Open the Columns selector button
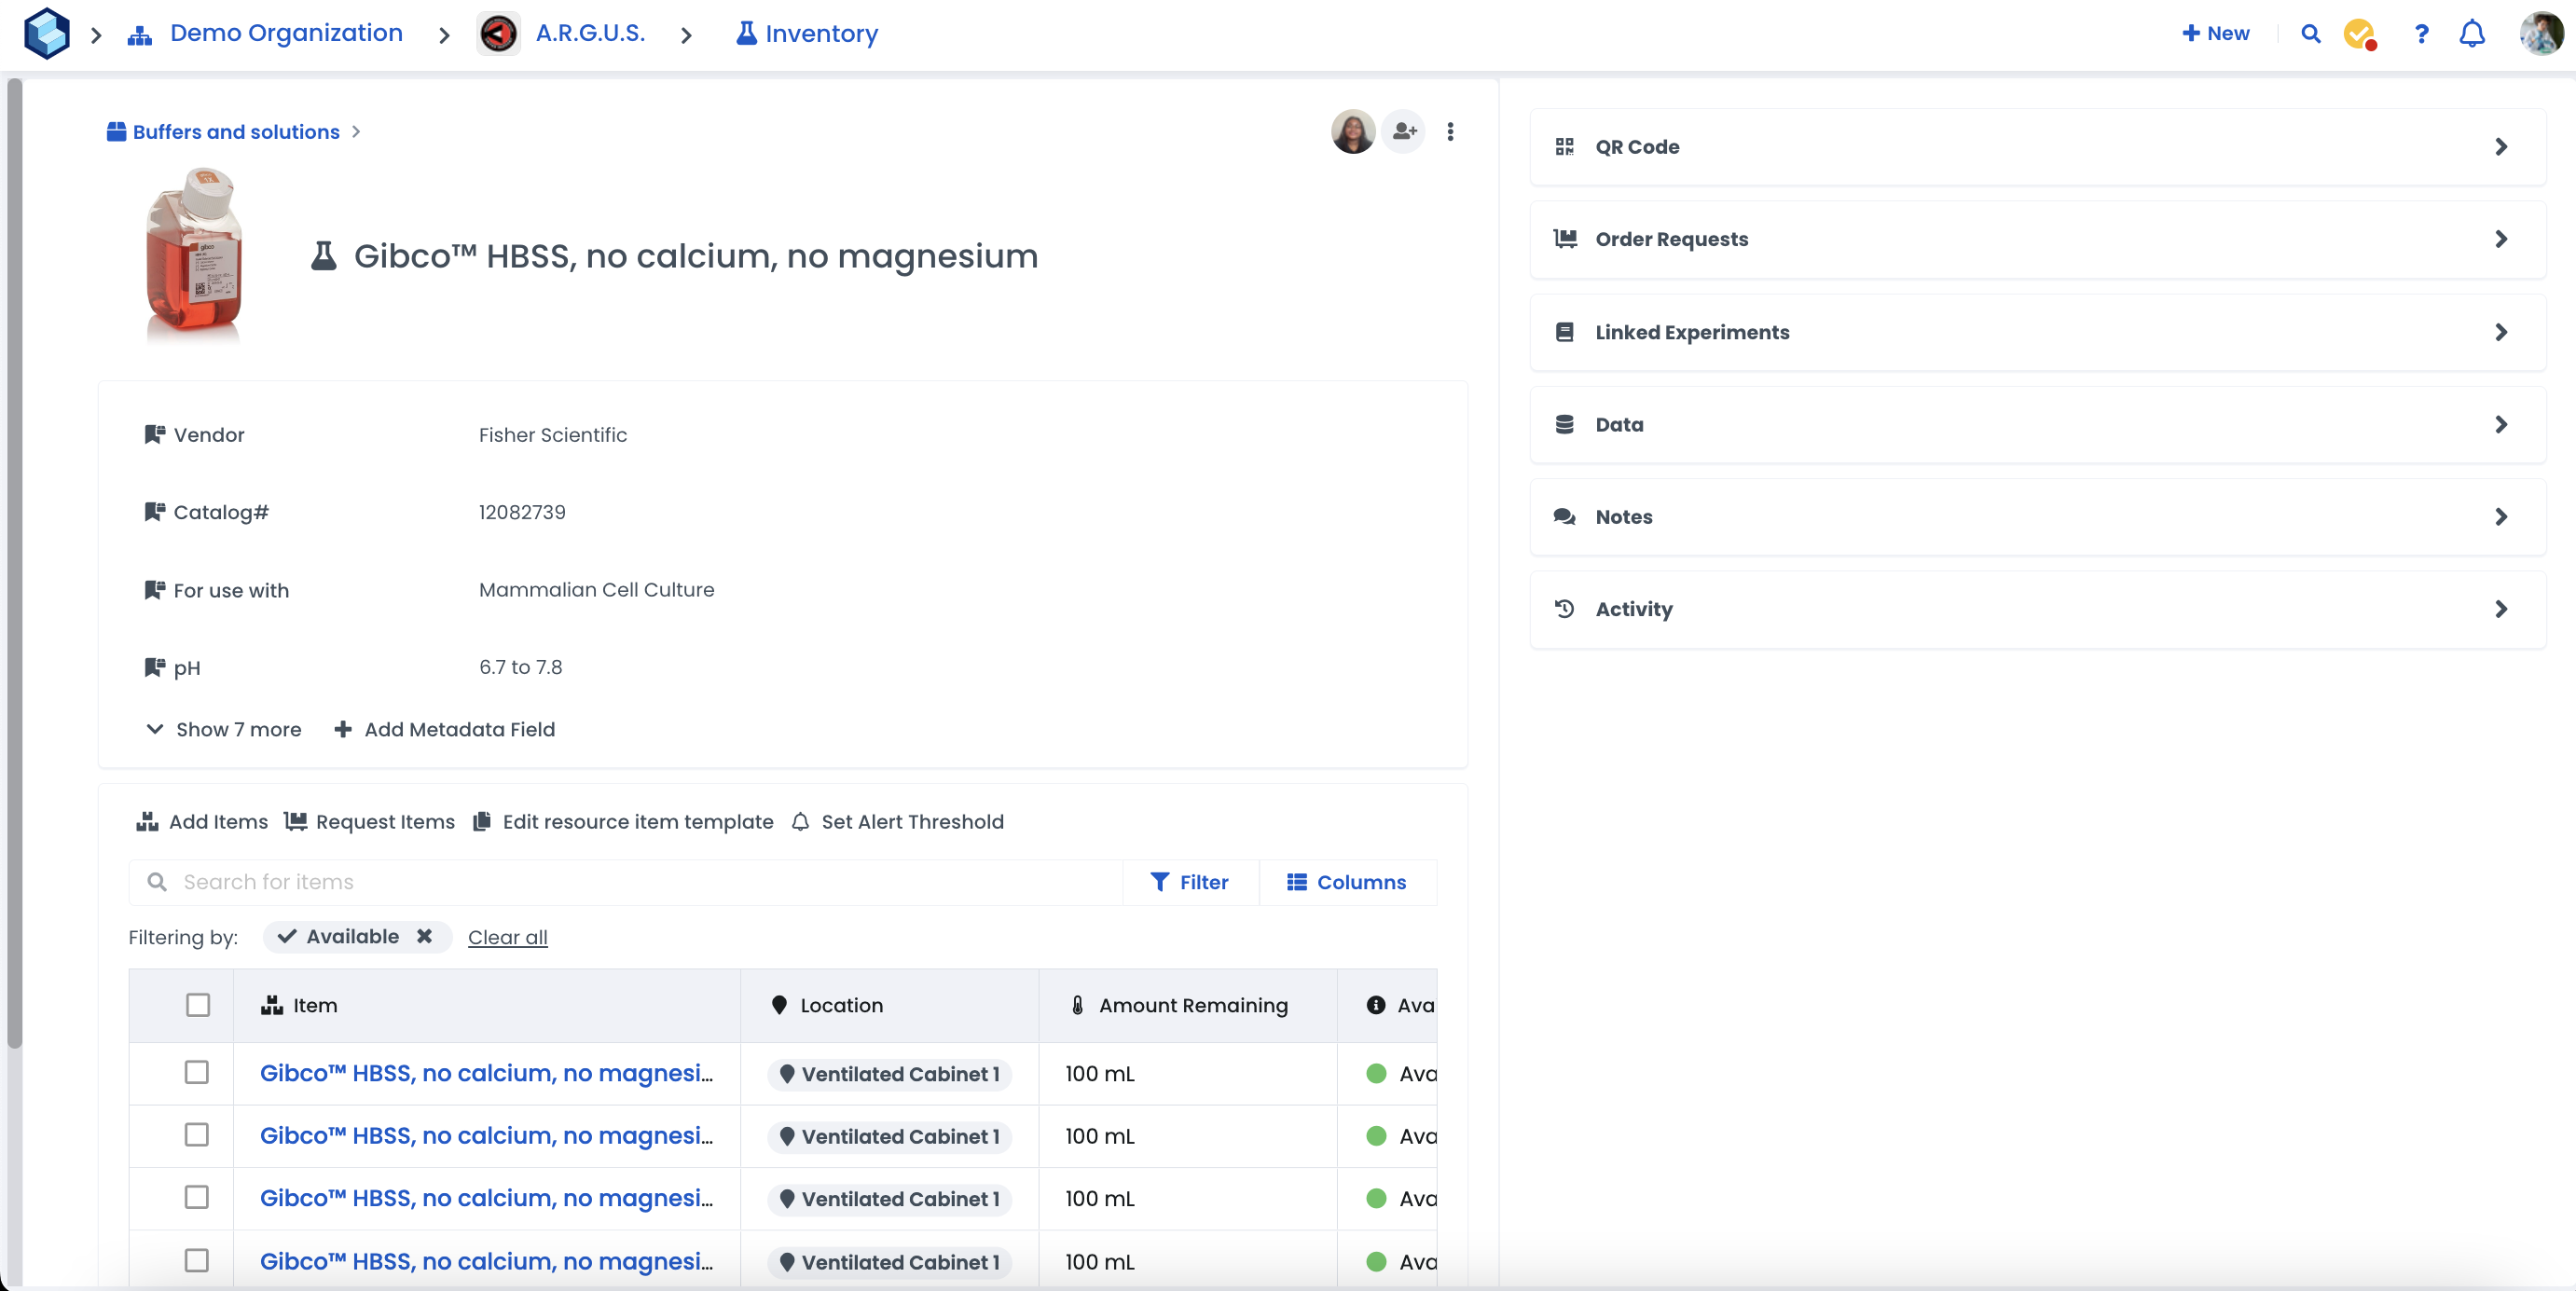The width and height of the screenshot is (2576, 1291). [x=1346, y=882]
